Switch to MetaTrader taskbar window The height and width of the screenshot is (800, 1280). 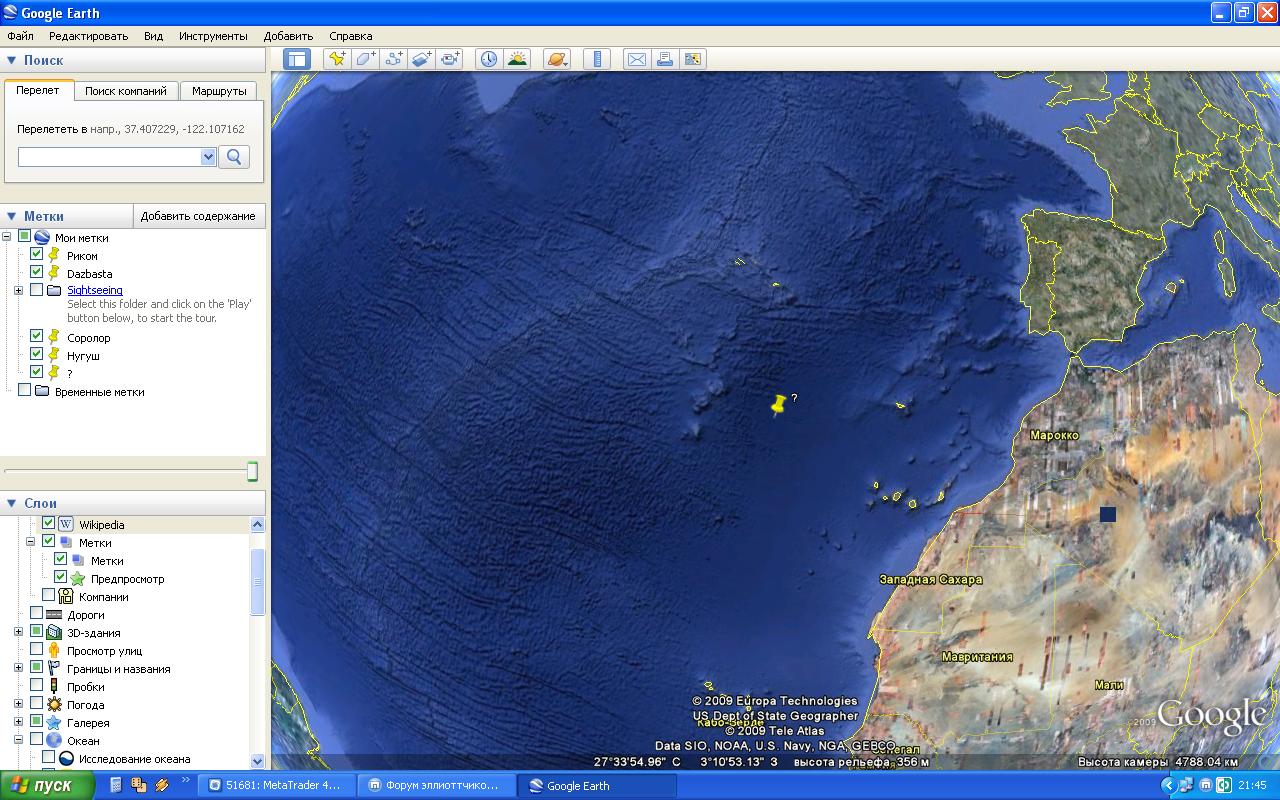pyautogui.click(x=274, y=785)
